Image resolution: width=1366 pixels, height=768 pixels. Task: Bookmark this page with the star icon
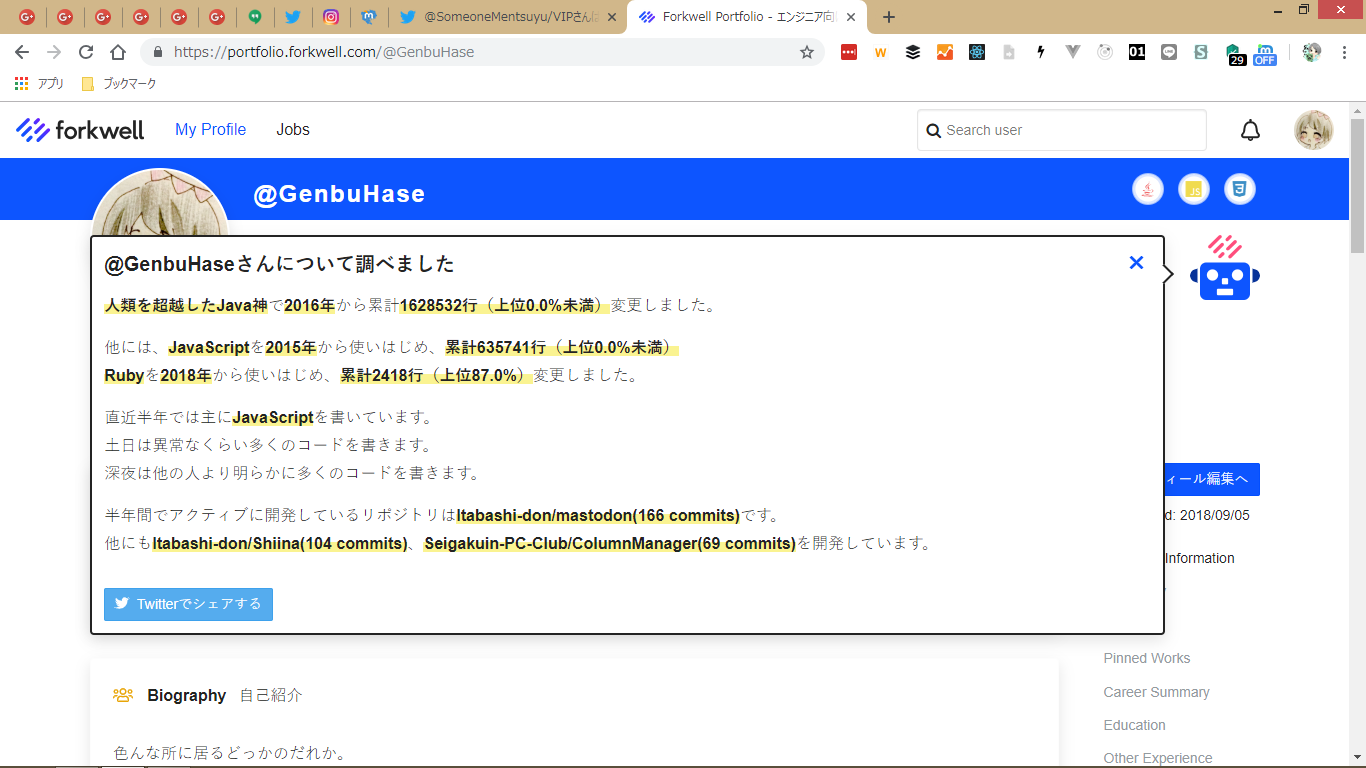(807, 52)
